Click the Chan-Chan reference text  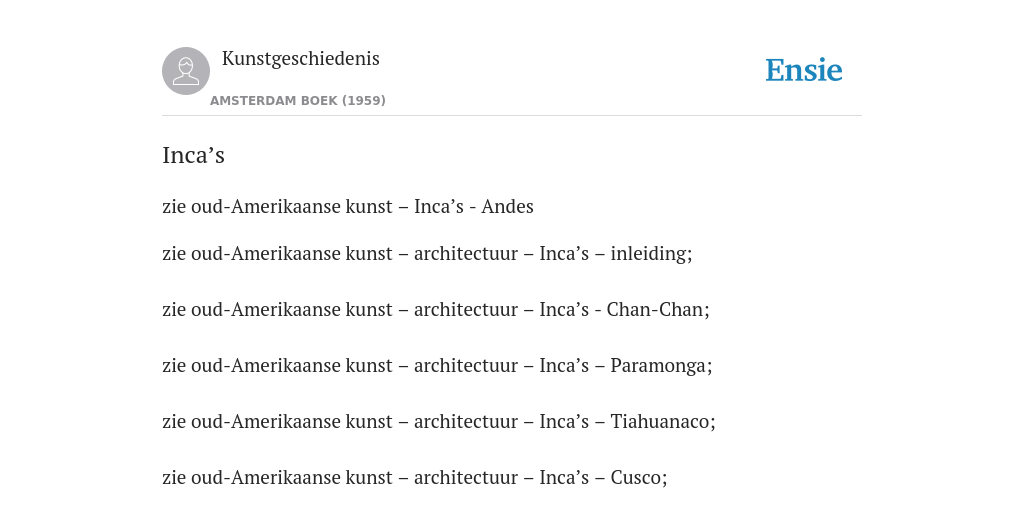656,310
